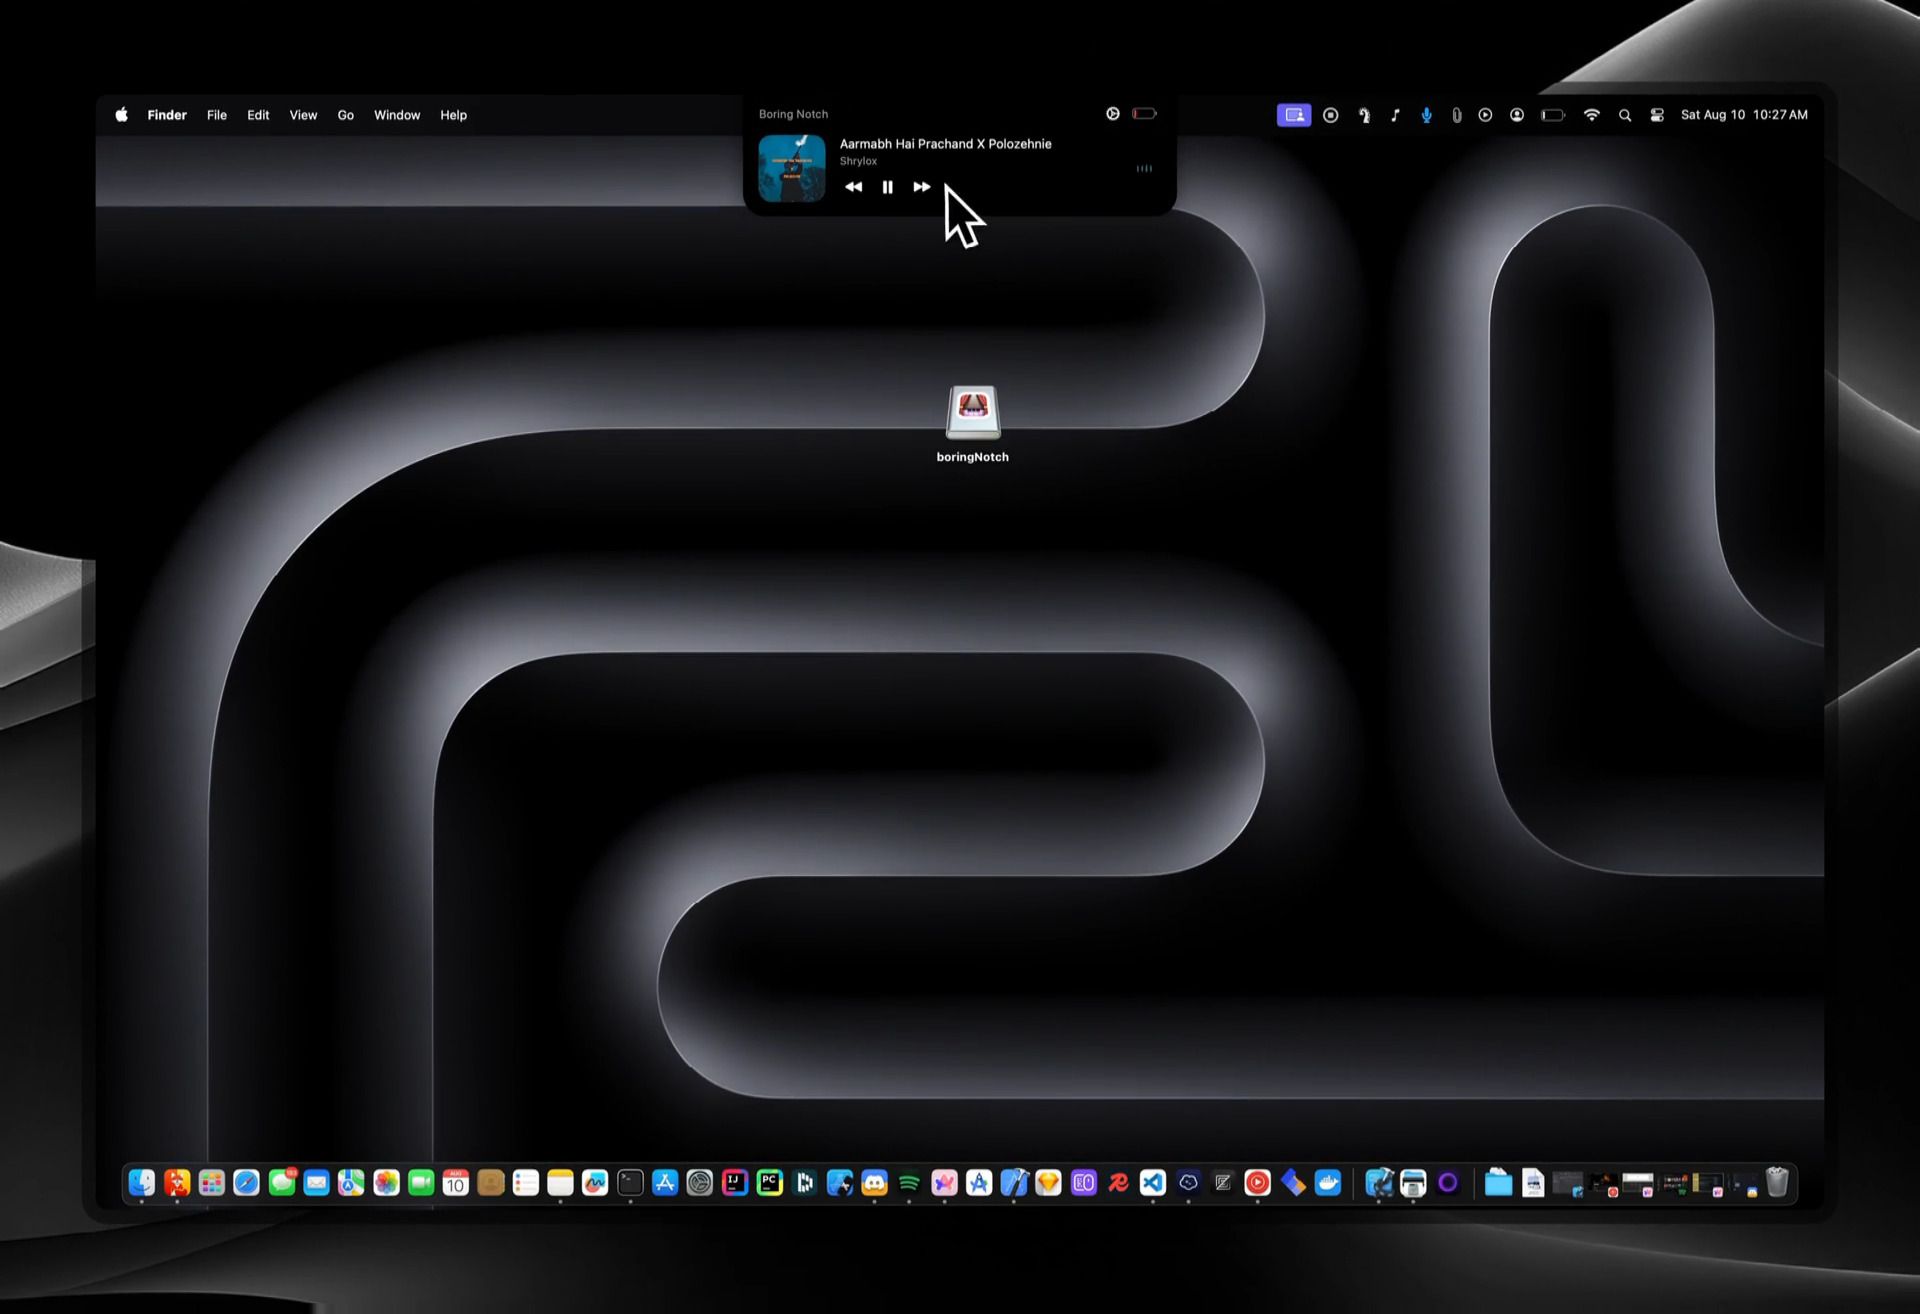The image size is (1920, 1314).
Task: Open Spotlight search from the menu bar
Action: [1625, 115]
